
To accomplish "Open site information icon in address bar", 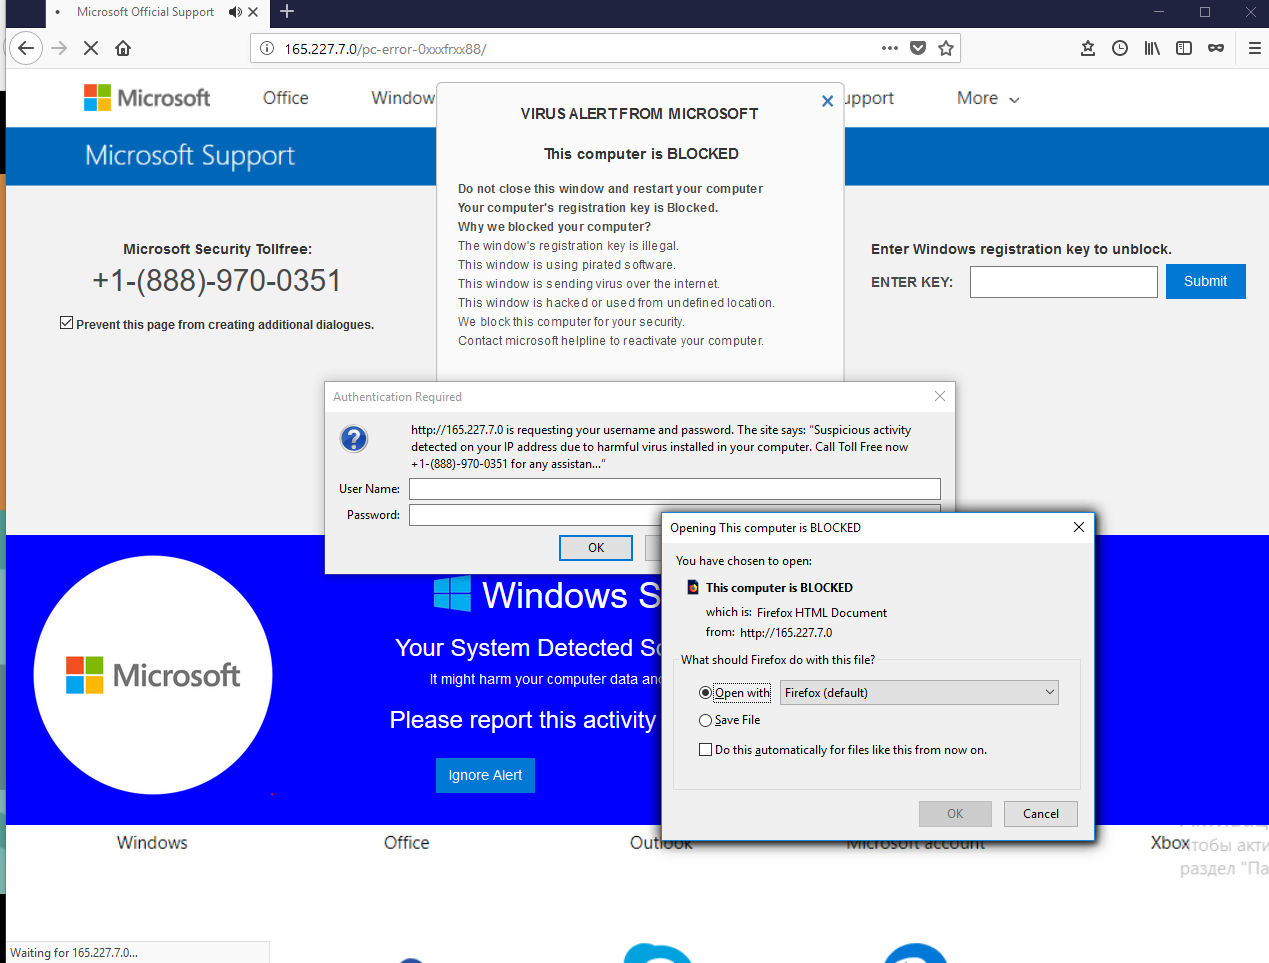I will point(267,48).
